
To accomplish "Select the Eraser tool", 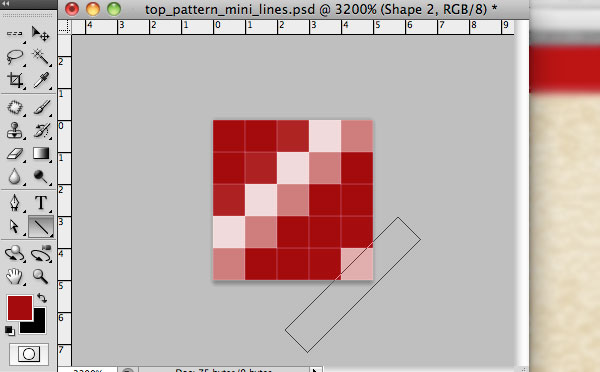I will pyautogui.click(x=15, y=154).
